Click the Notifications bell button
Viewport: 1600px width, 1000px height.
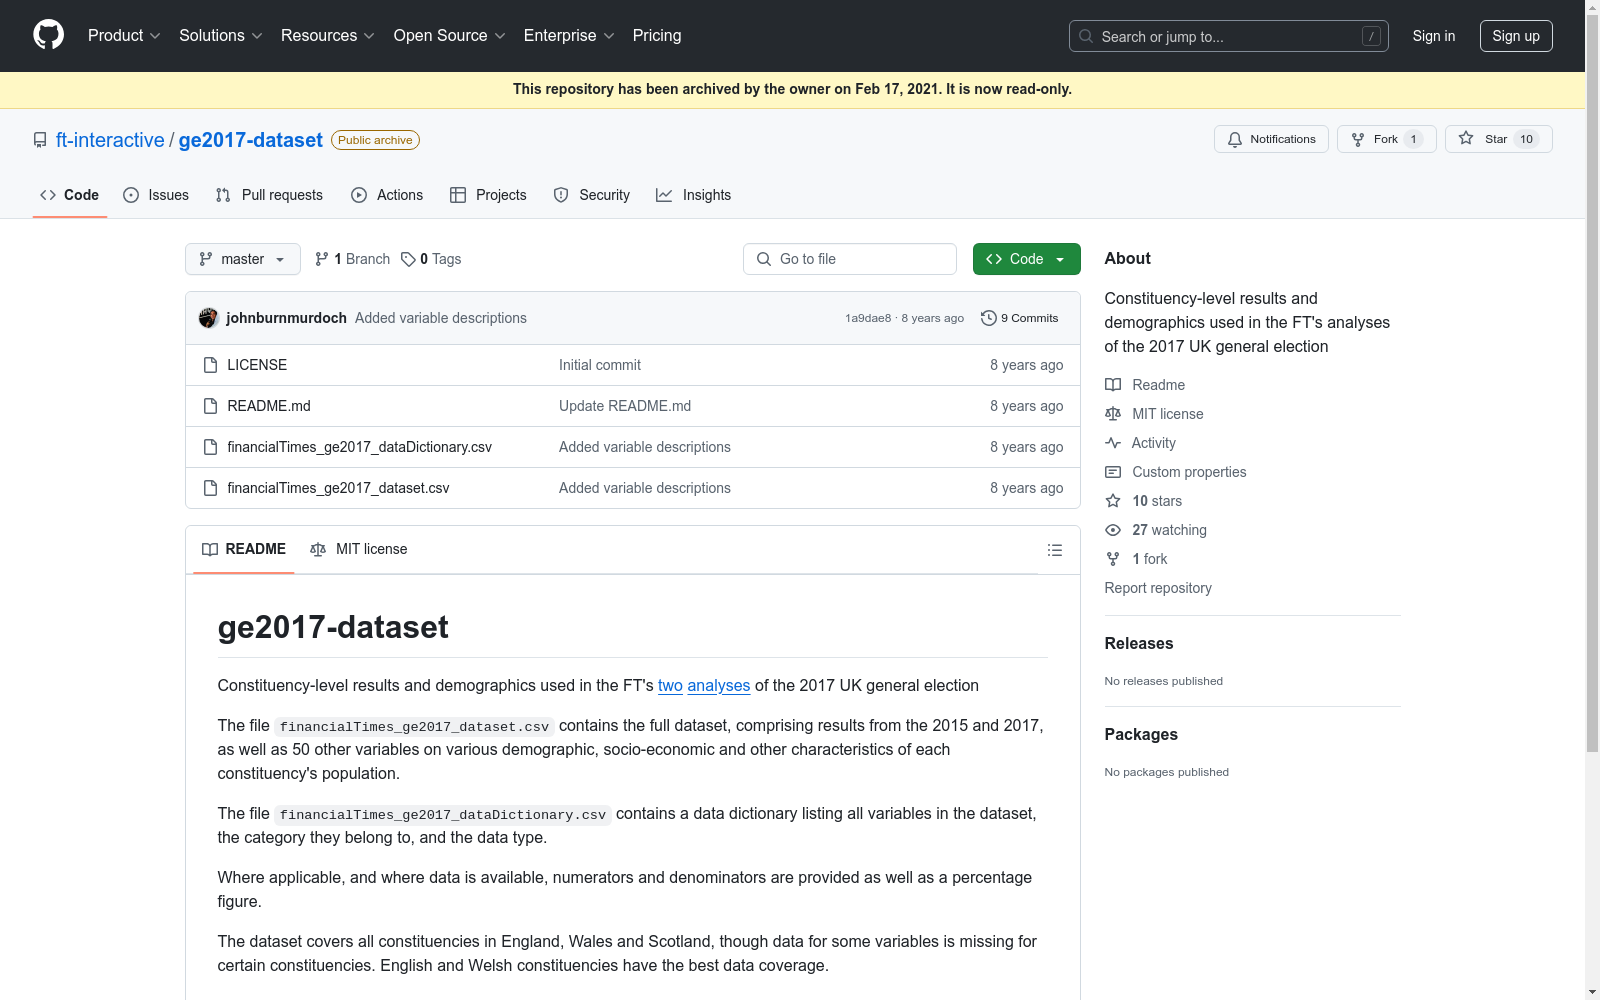(1271, 139)
